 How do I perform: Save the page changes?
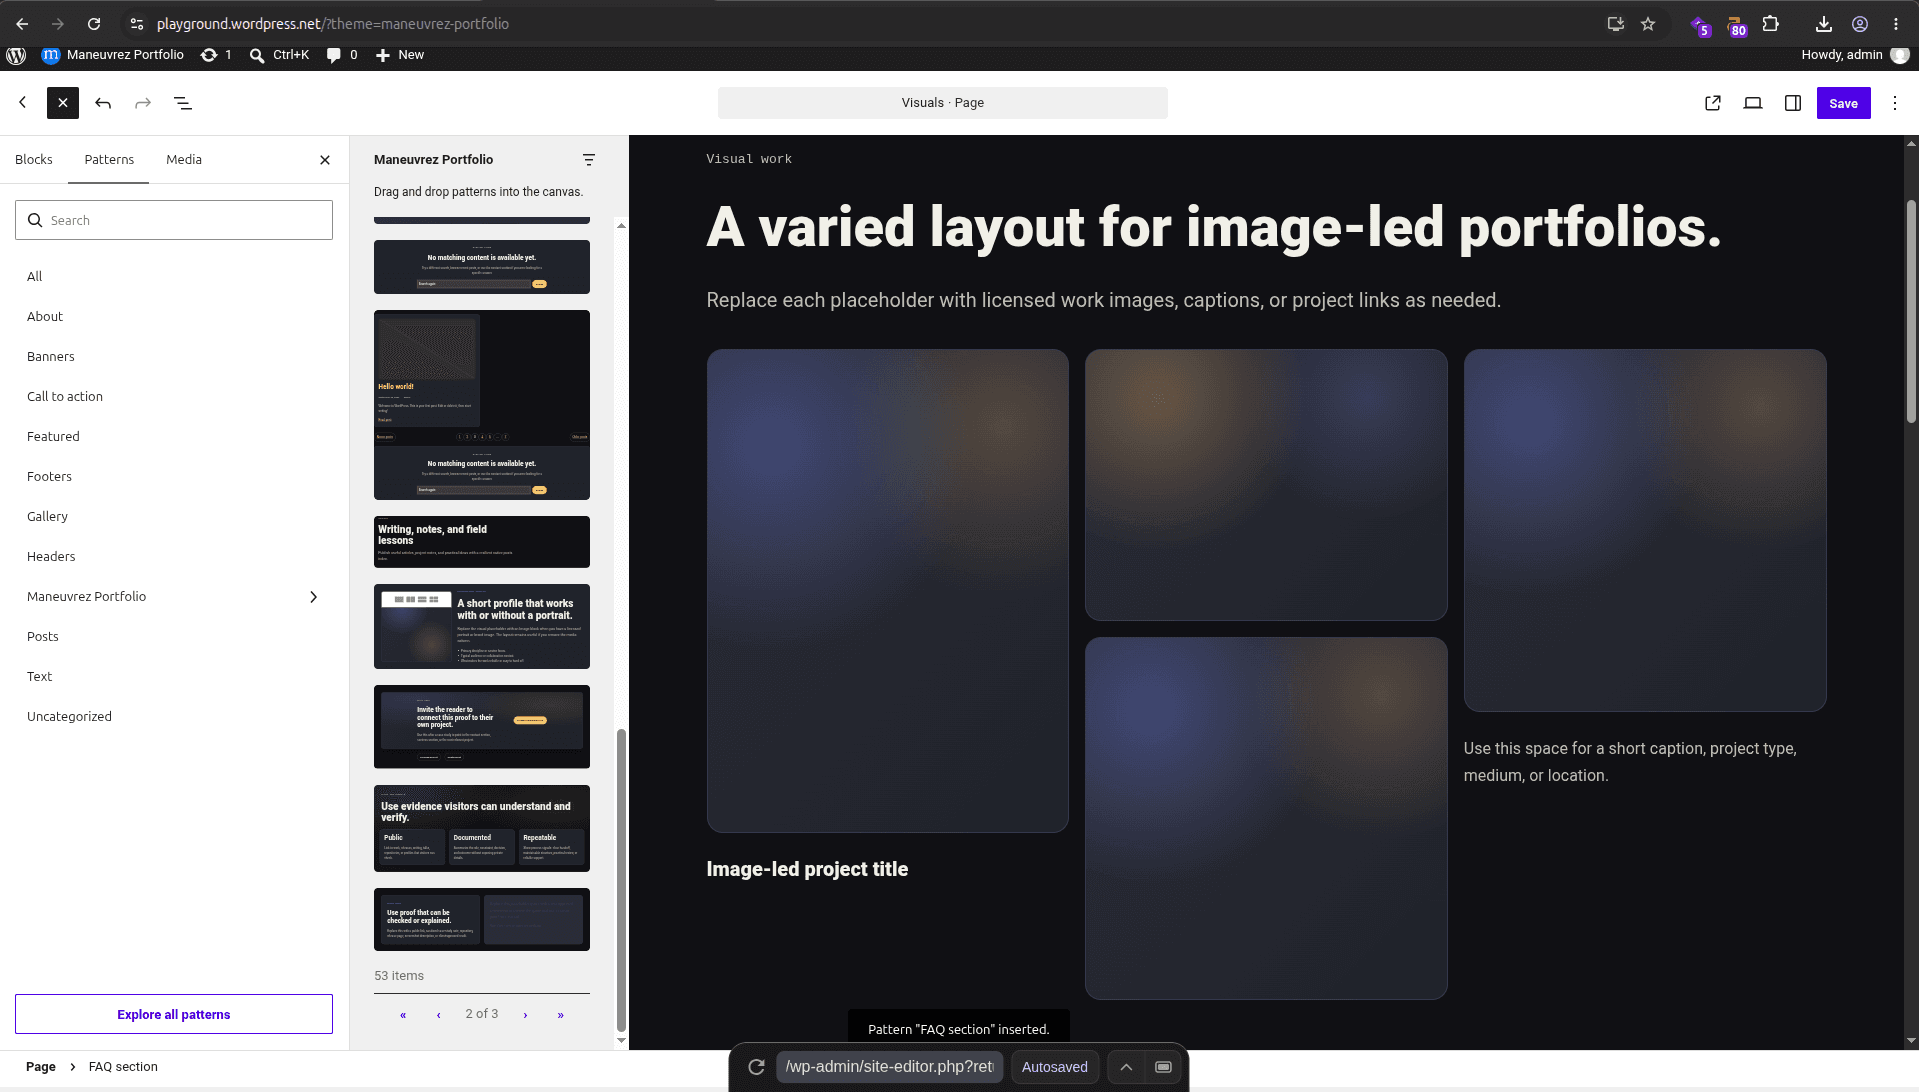pyautogui.click(x=1843, y=103)
